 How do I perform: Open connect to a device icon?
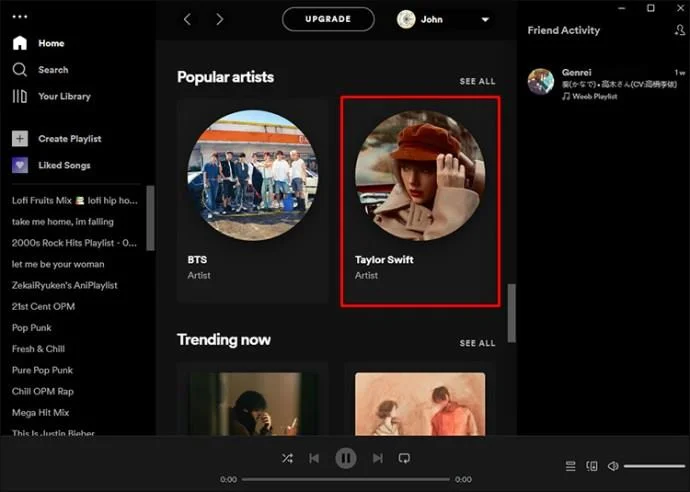tap(592, 466)
